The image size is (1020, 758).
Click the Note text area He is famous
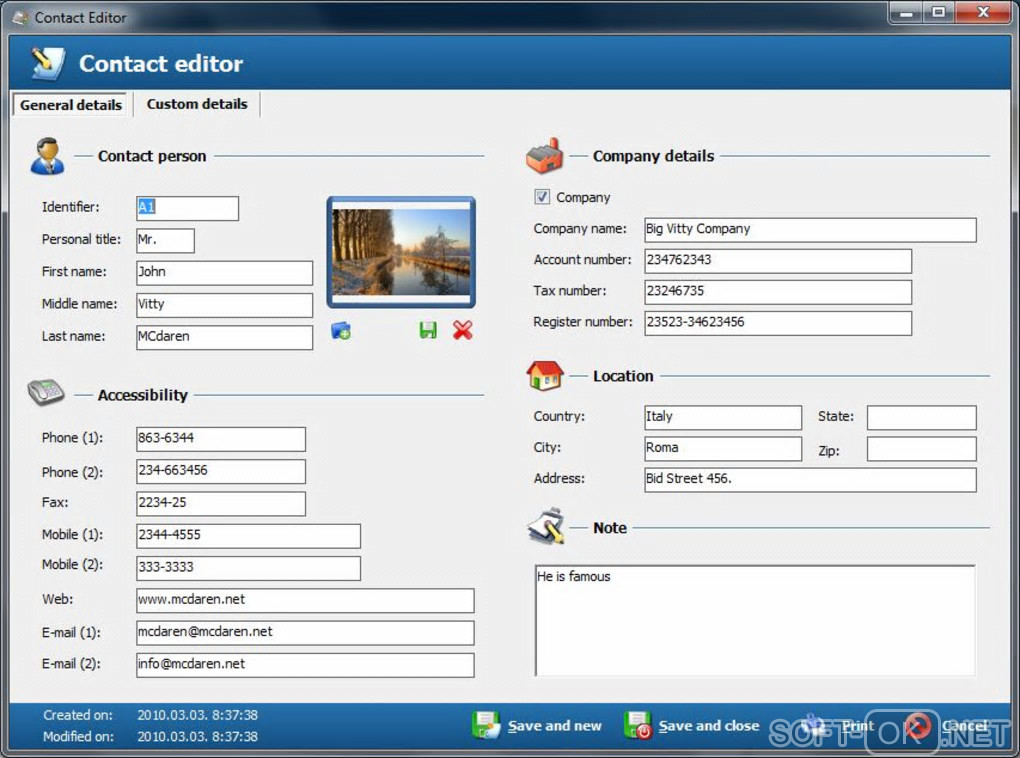(755, 620)
